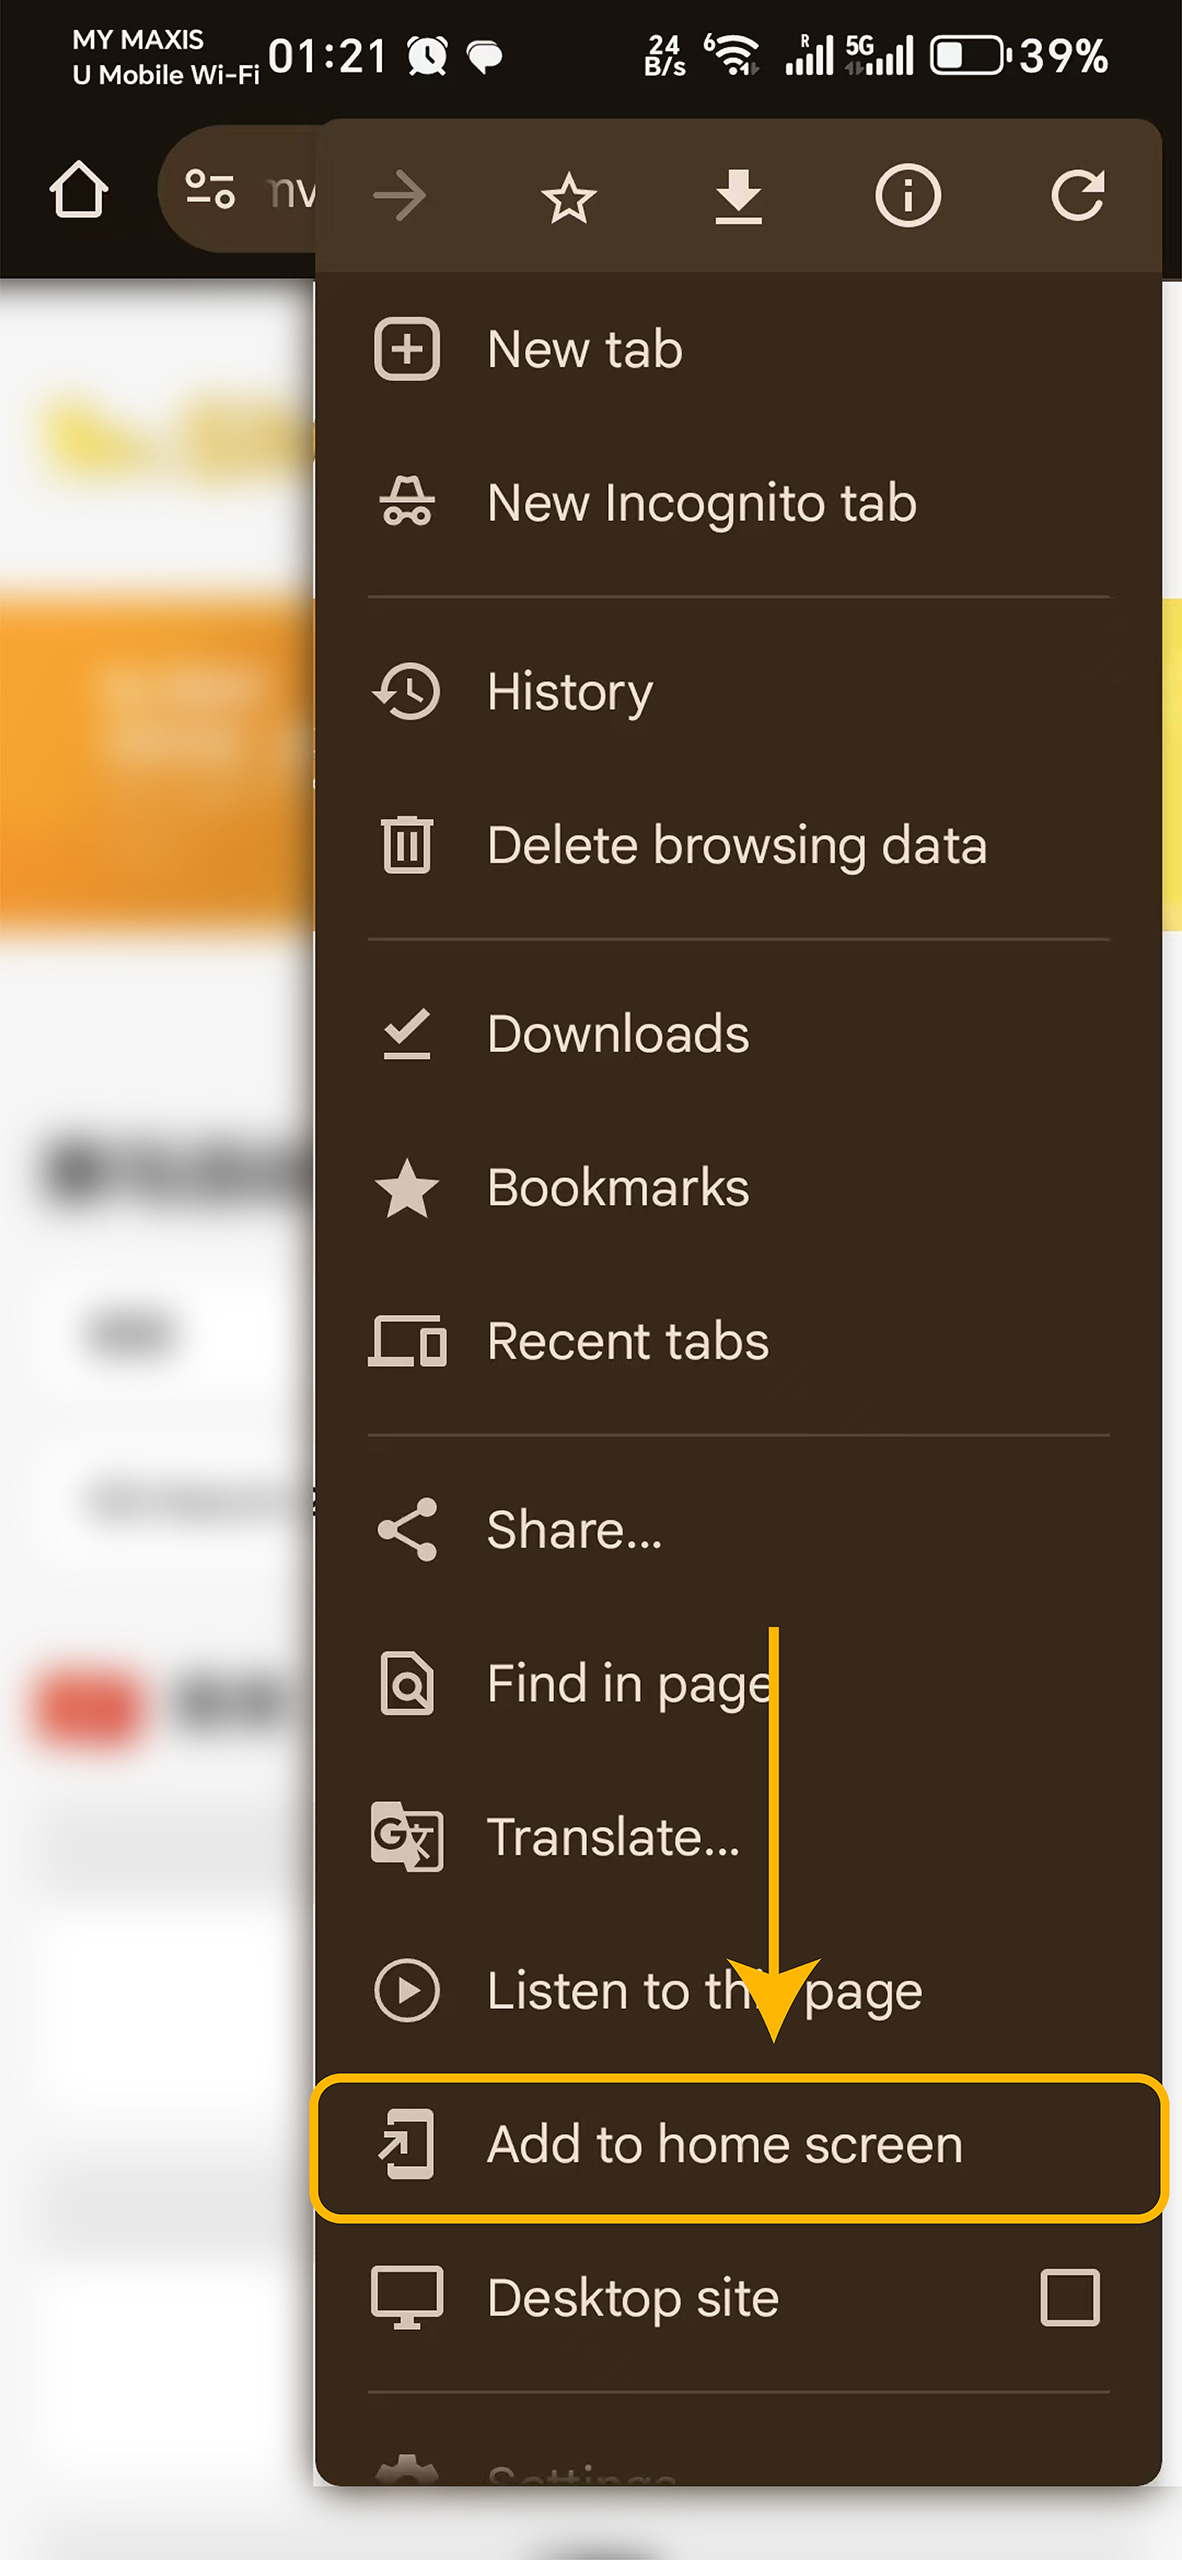The height and width of the screenshot is (2560, 1182).
Task: Tap the home icon
Action: point(79,190)
